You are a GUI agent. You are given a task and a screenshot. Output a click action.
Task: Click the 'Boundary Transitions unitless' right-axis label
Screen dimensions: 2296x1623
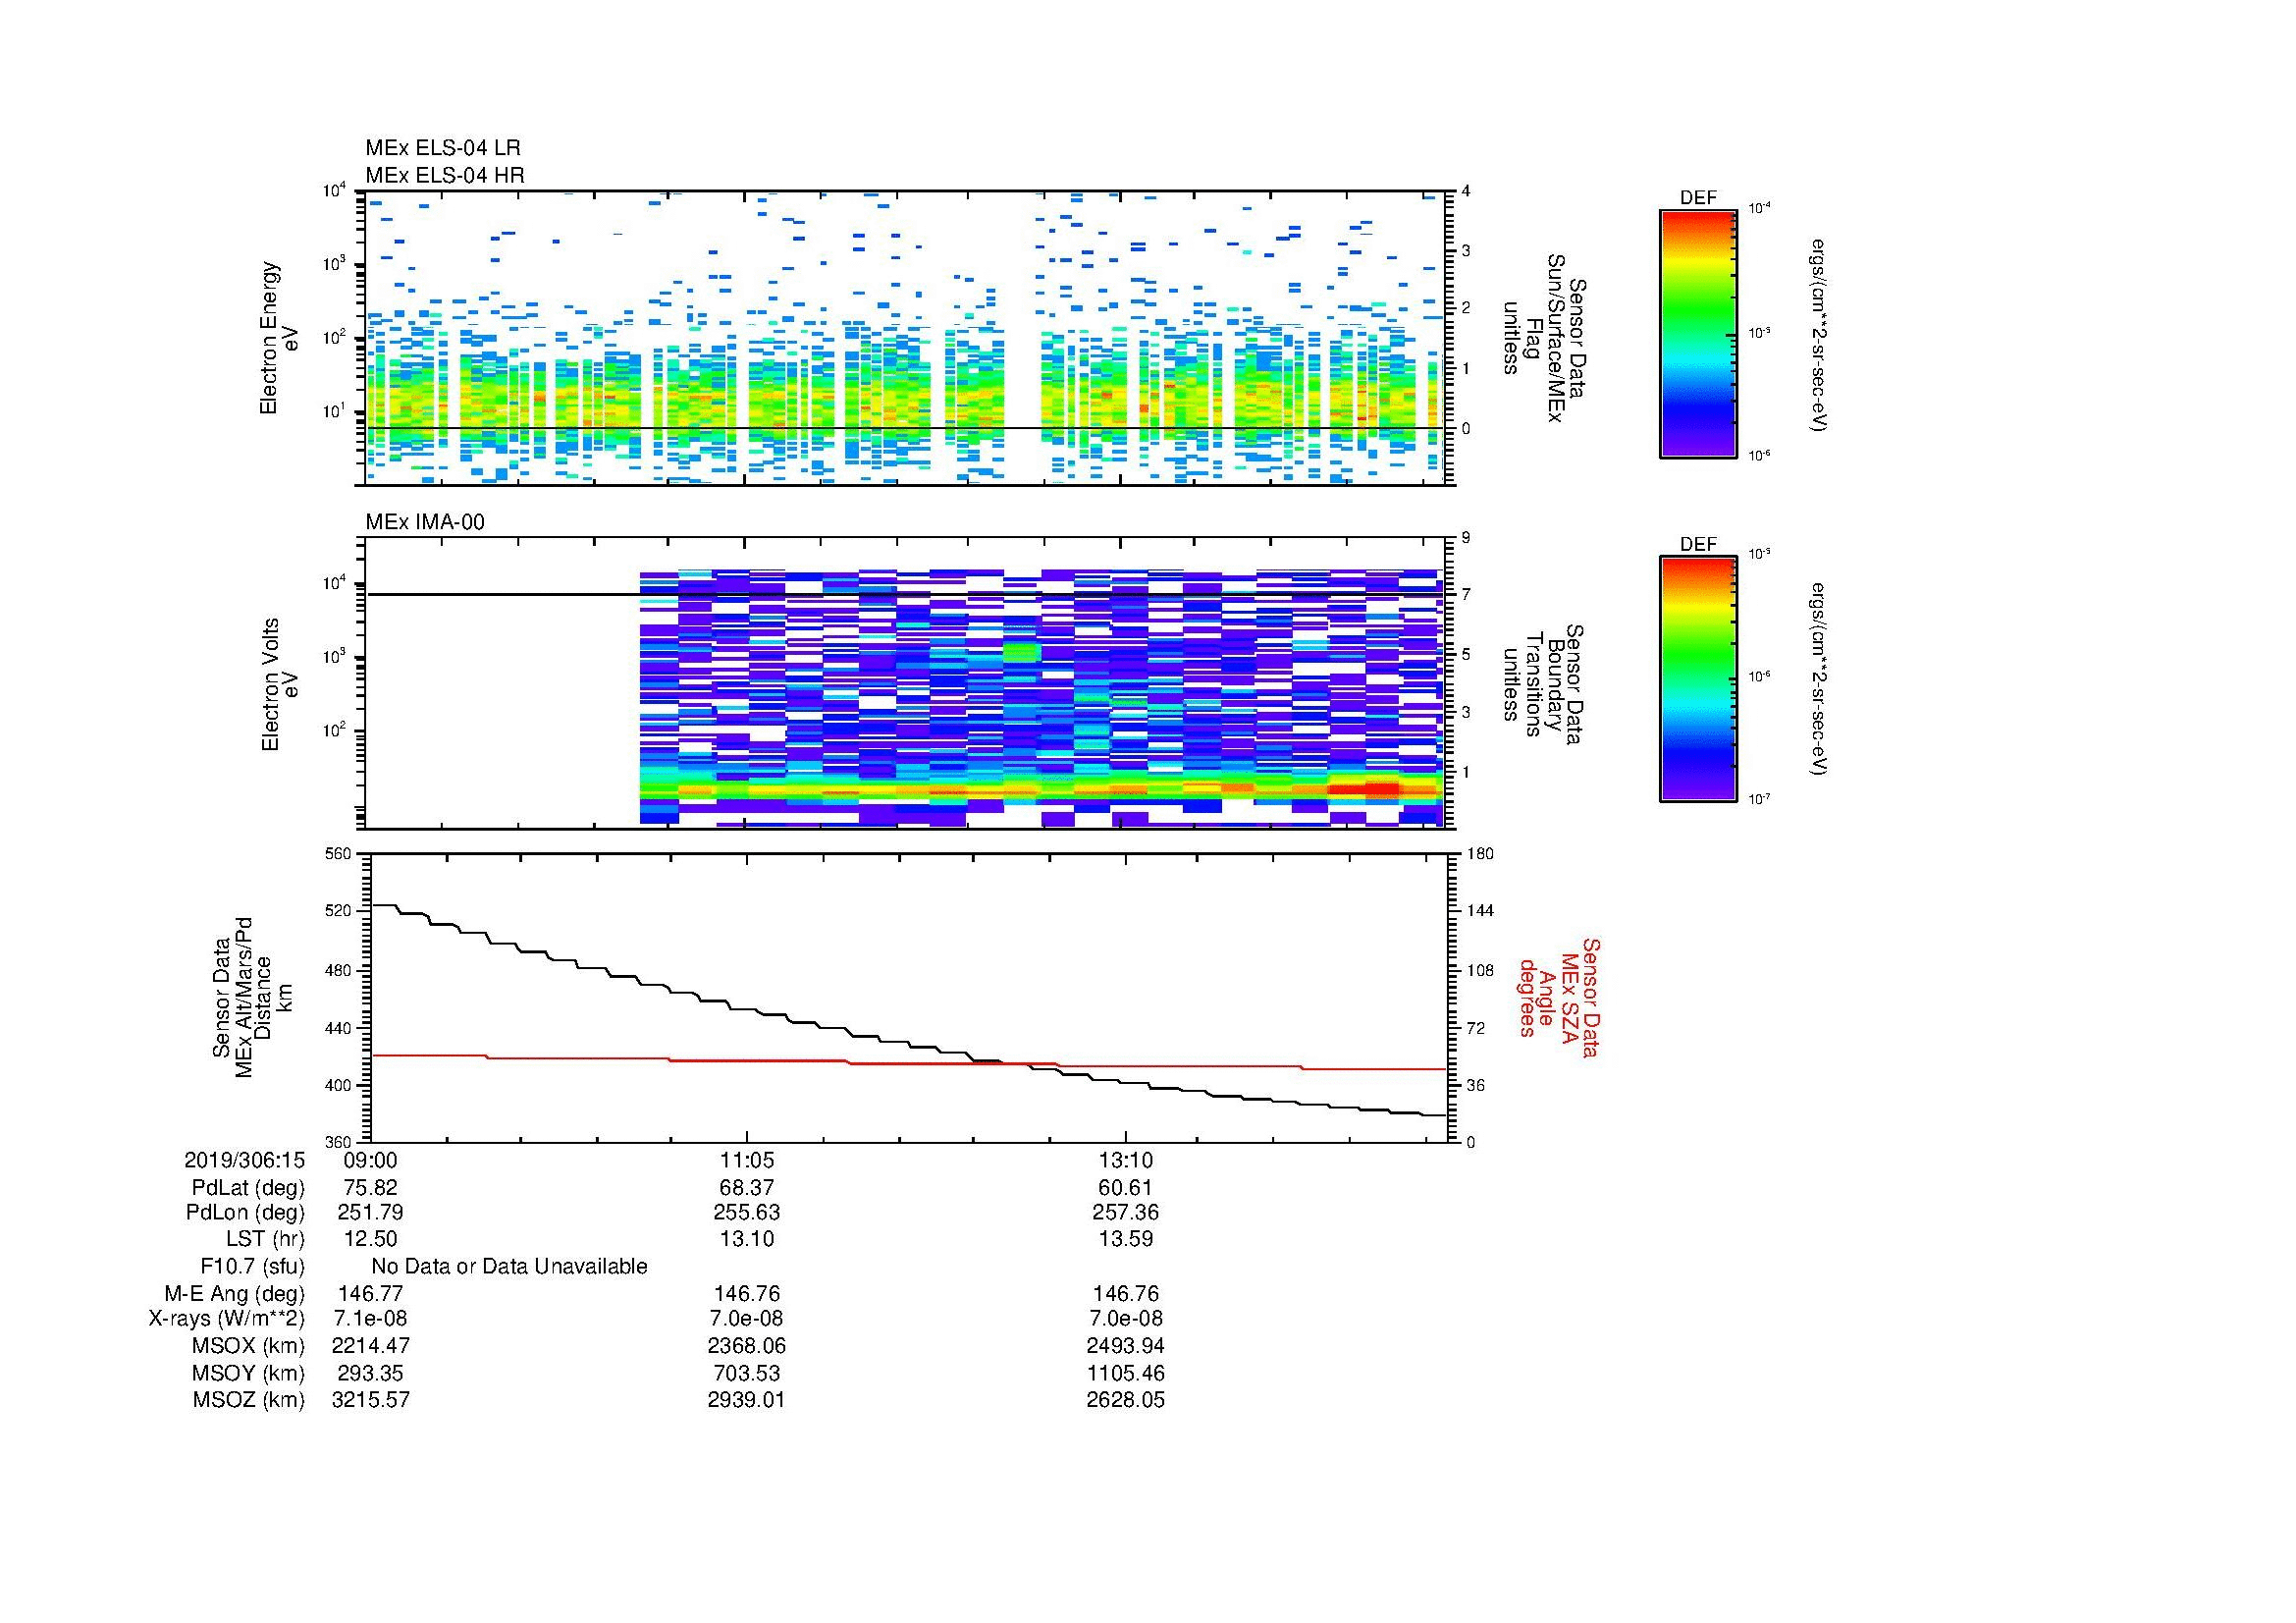click(1542, 685)
